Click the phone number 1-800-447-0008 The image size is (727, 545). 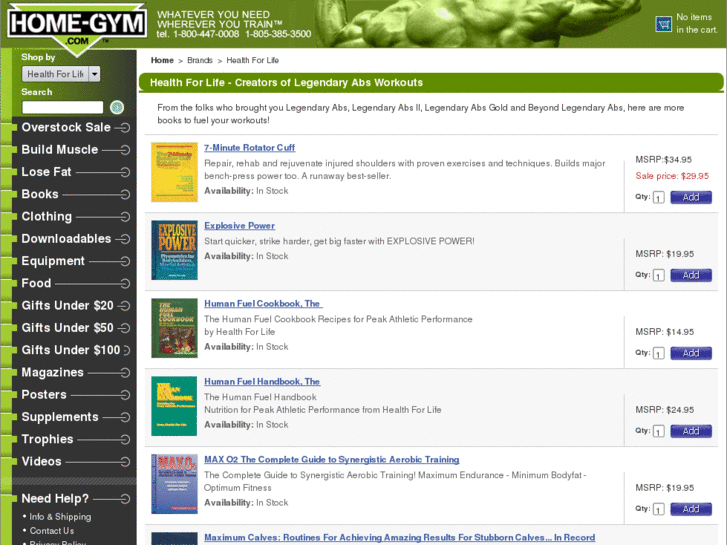click(x=206, y=34)
